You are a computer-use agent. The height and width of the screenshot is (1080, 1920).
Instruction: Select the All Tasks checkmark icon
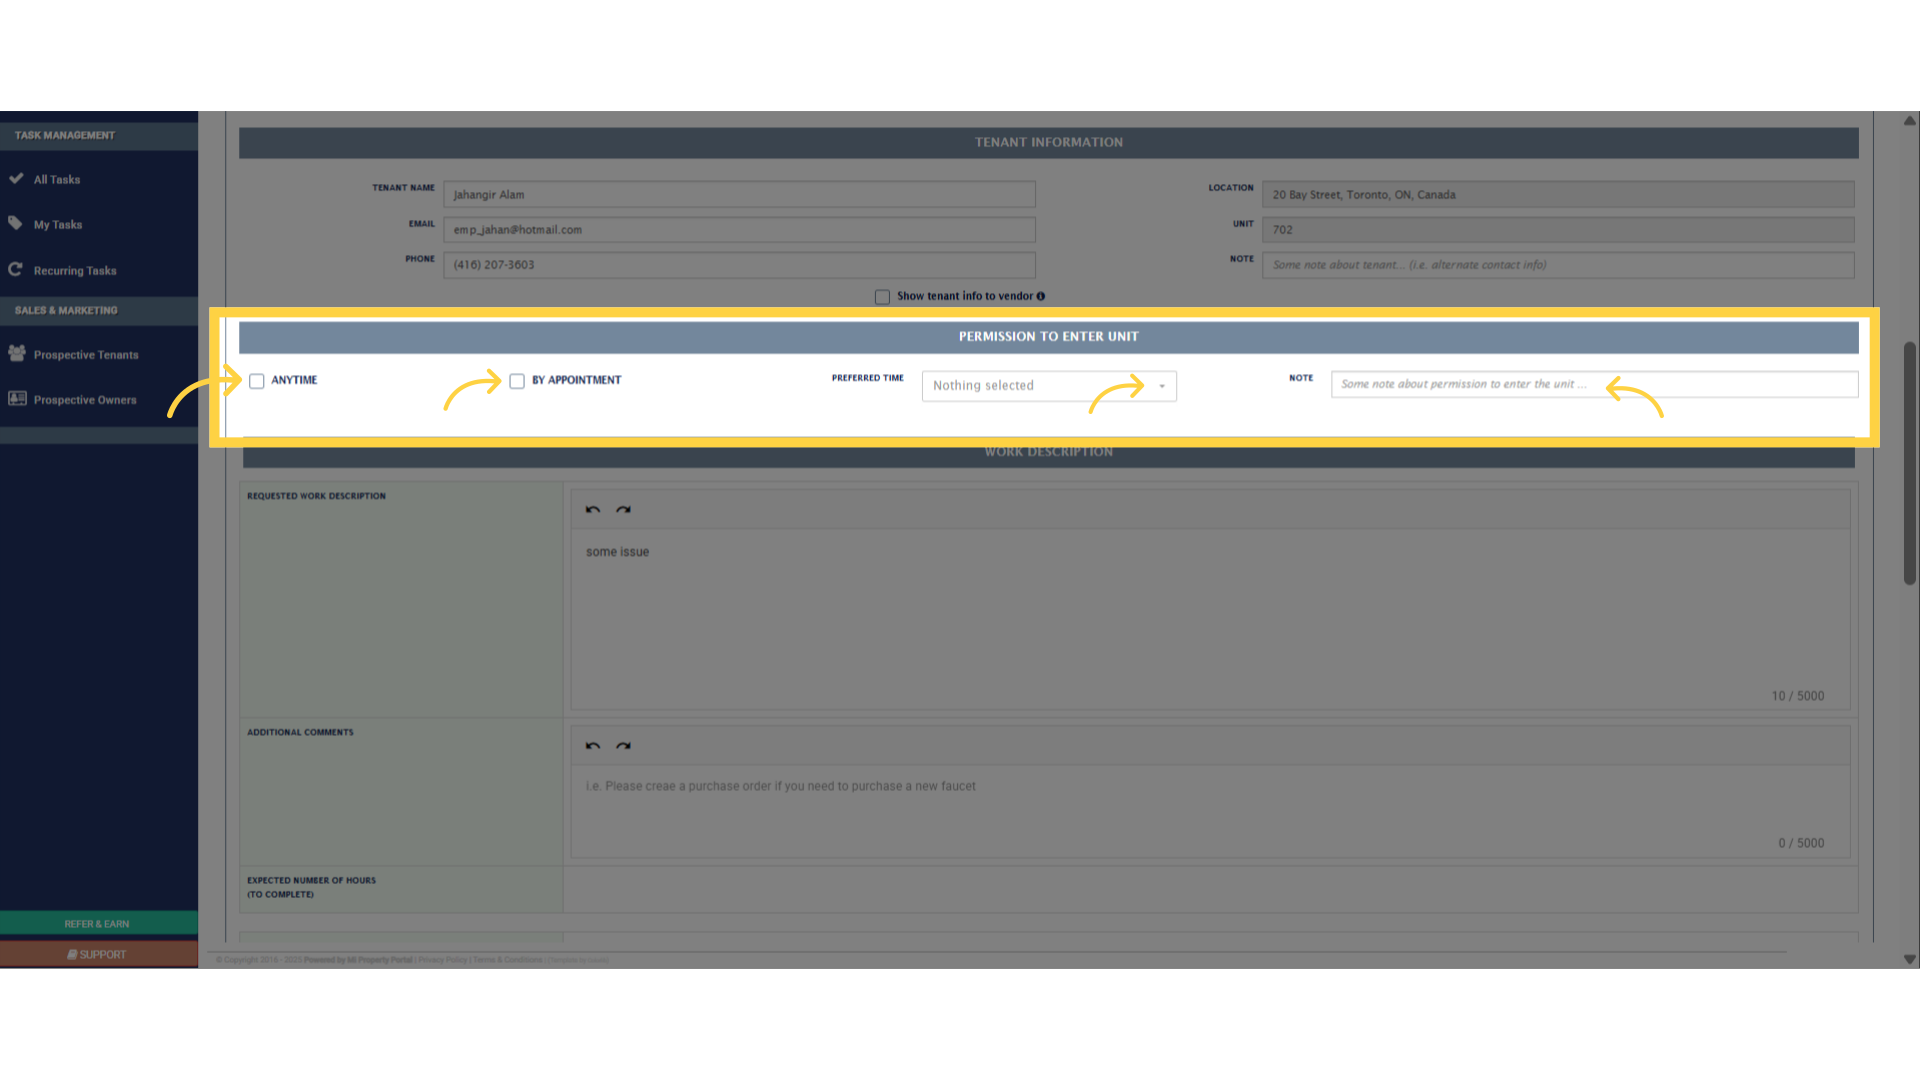tap(17, 178)
